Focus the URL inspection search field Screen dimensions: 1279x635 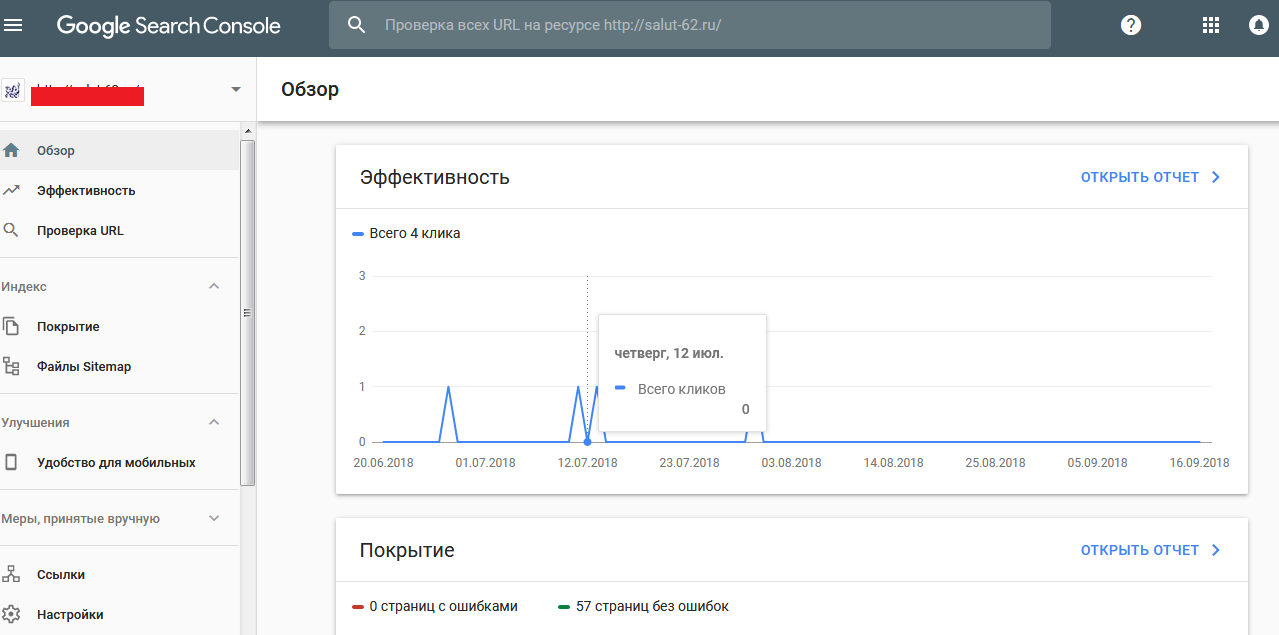tap(690, 25)
